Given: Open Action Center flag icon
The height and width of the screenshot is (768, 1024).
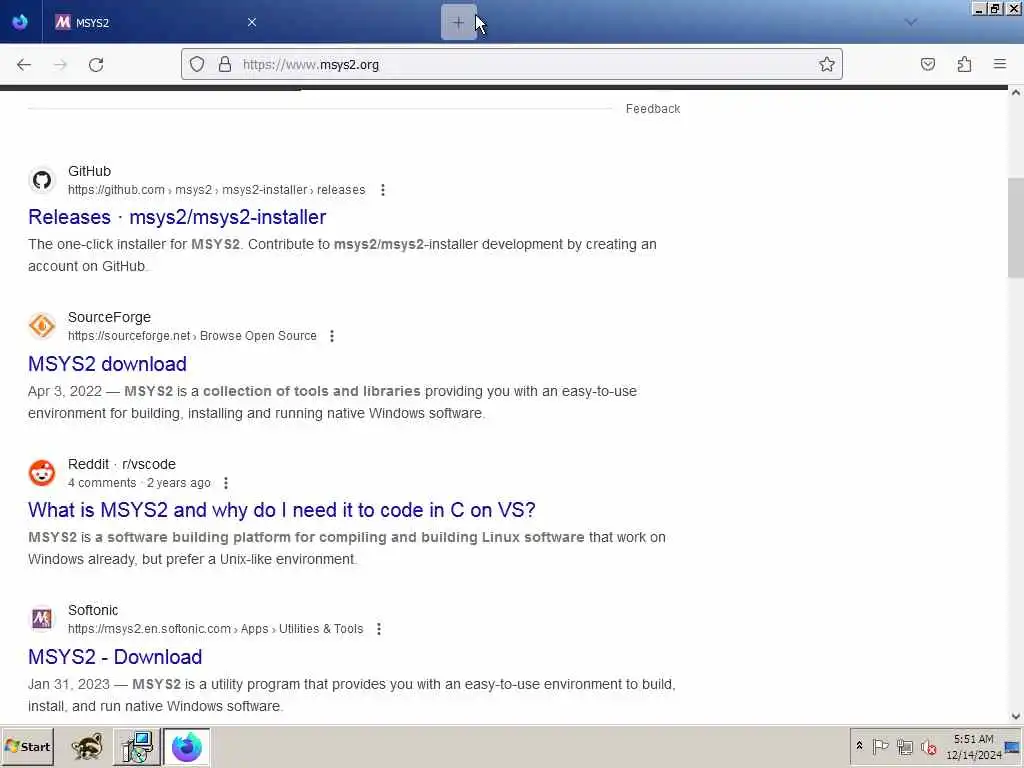Looking at the screenshot, I should [880, 746].
